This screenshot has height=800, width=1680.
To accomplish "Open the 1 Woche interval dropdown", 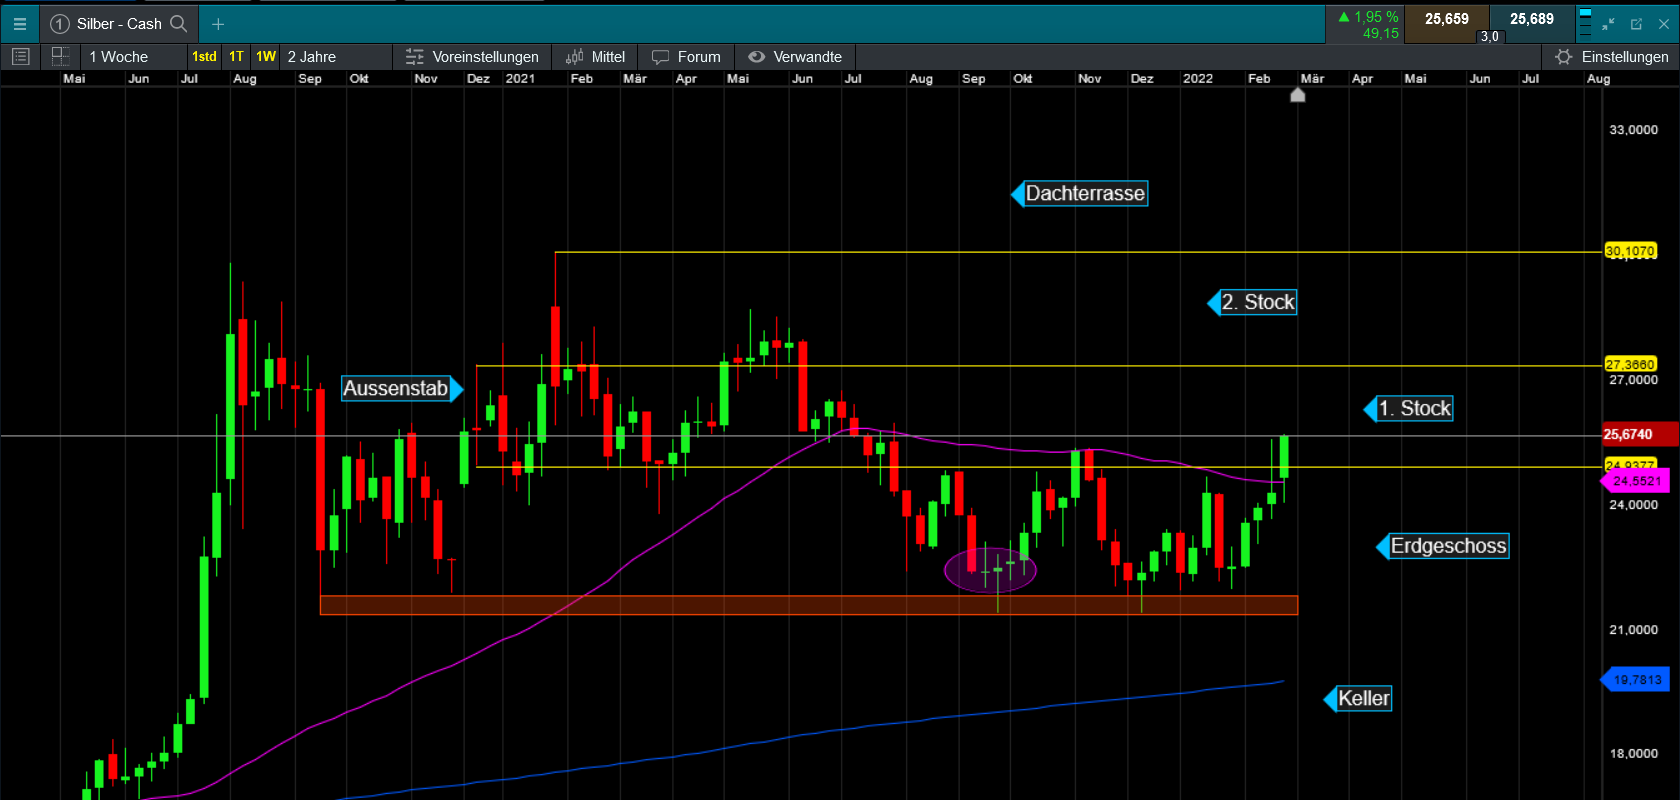I will 134,57.
